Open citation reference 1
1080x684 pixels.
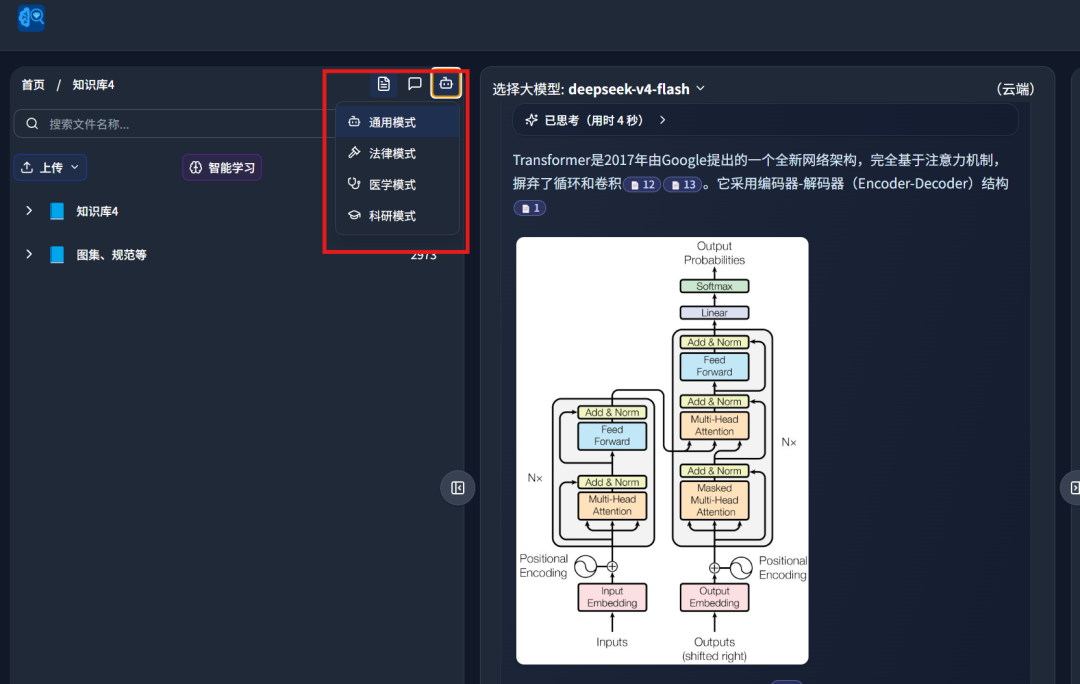(530, 208)
